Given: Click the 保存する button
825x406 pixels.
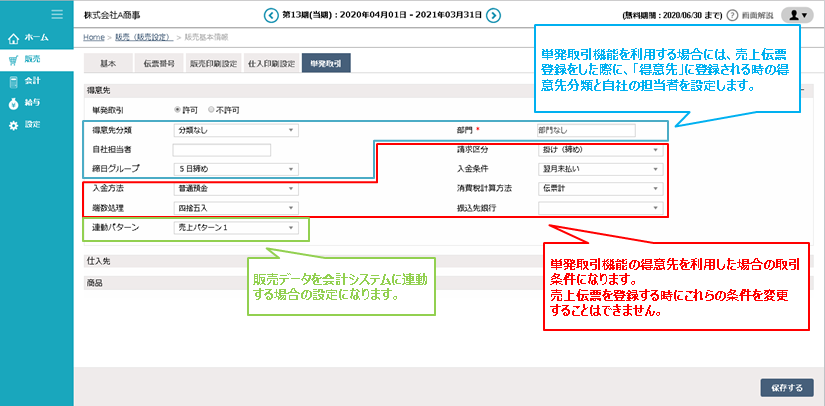Looking at the screenshot, I should point(787,388).
